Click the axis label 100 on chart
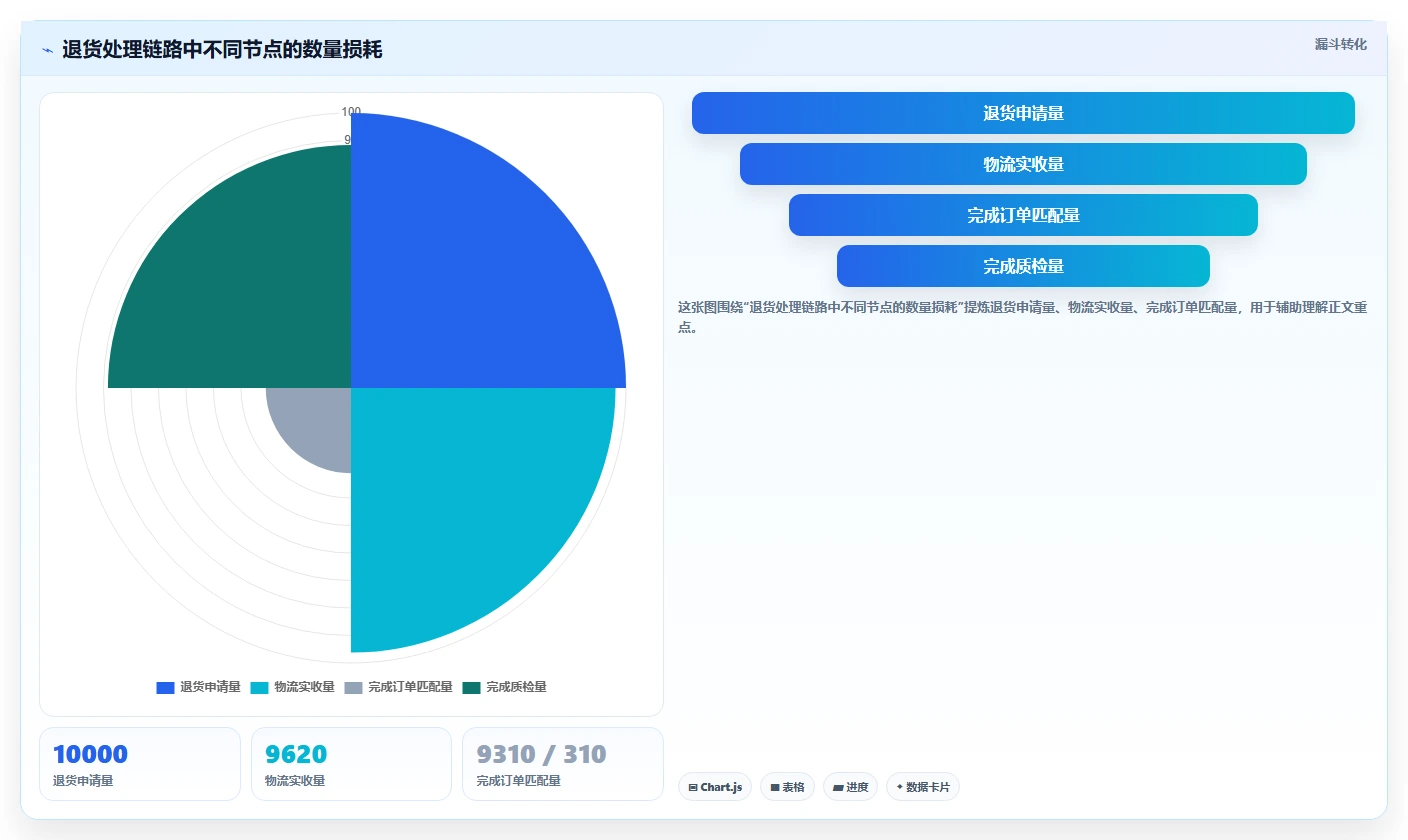 pyautogui.click(x=351, y=112)
